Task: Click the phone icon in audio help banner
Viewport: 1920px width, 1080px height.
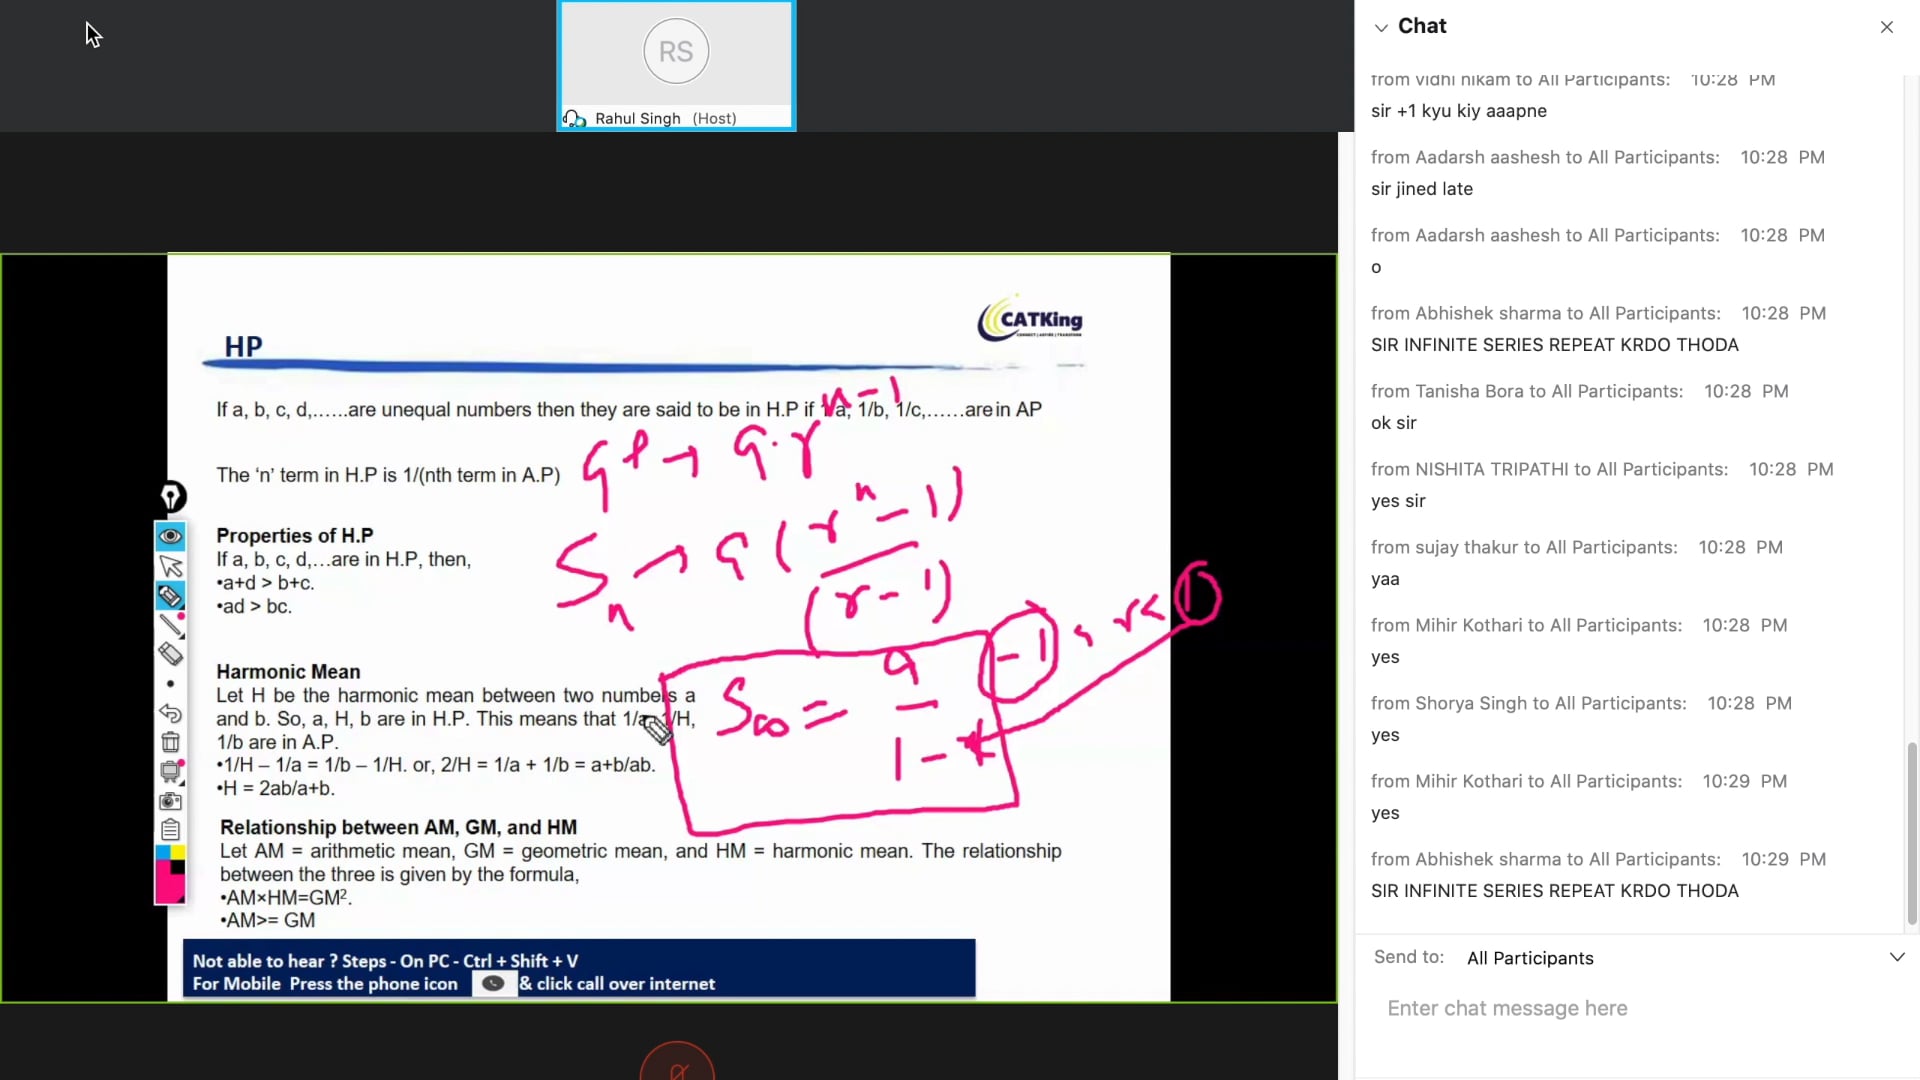Action: coord(493,984)
